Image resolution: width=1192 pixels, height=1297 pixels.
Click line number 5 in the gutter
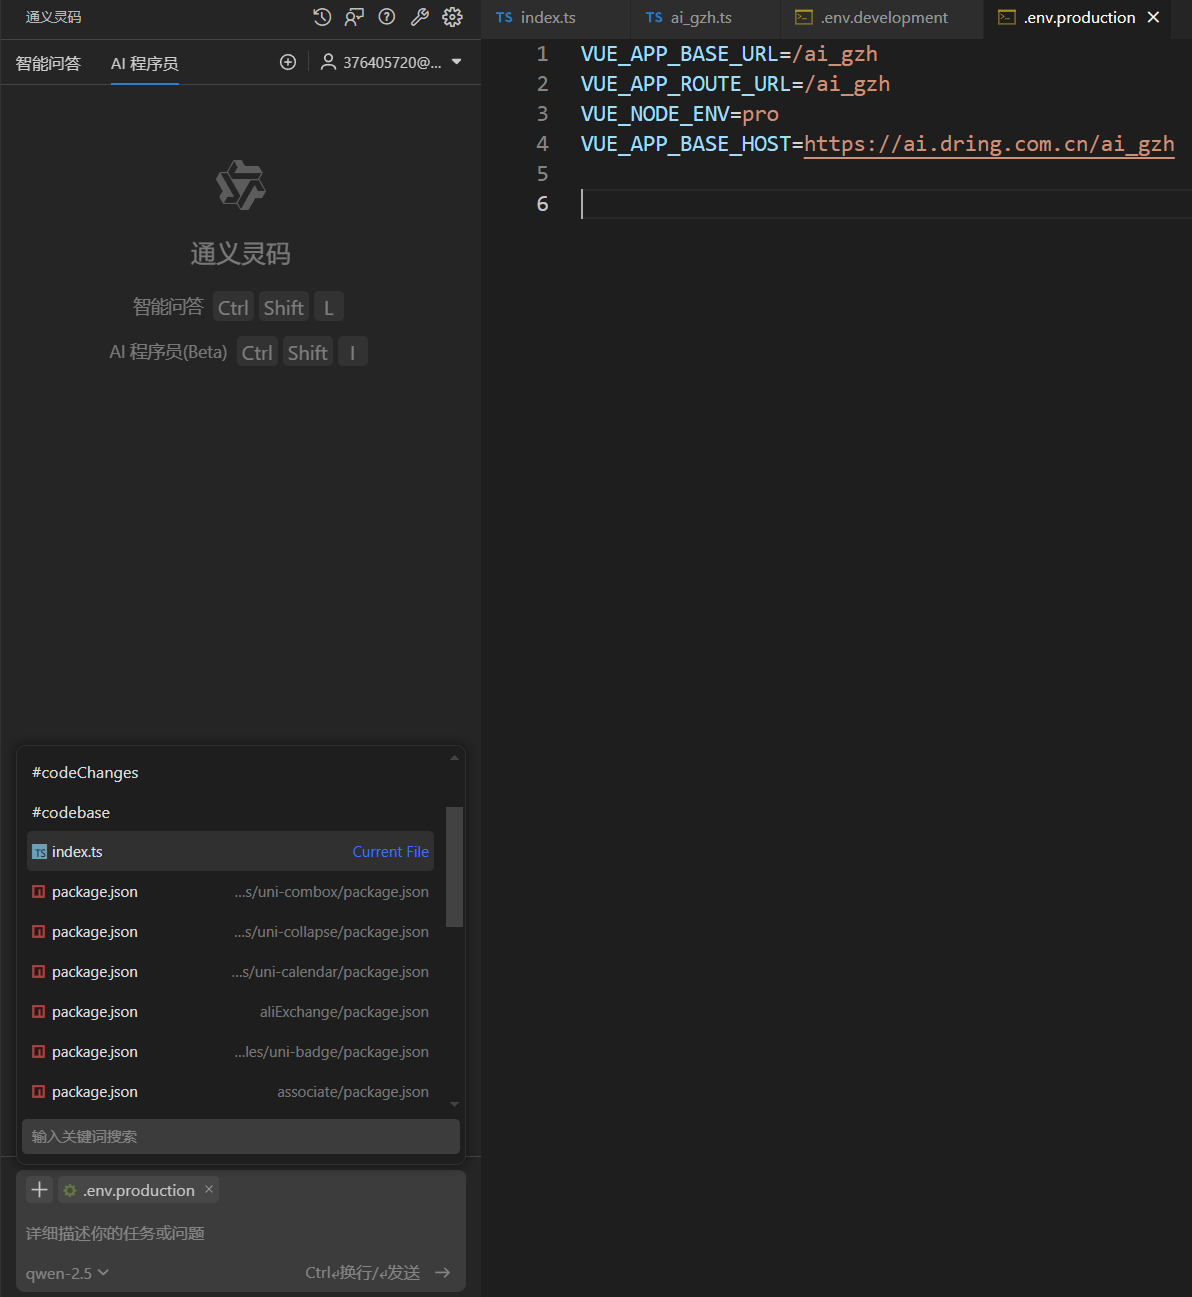pos(542,174)
